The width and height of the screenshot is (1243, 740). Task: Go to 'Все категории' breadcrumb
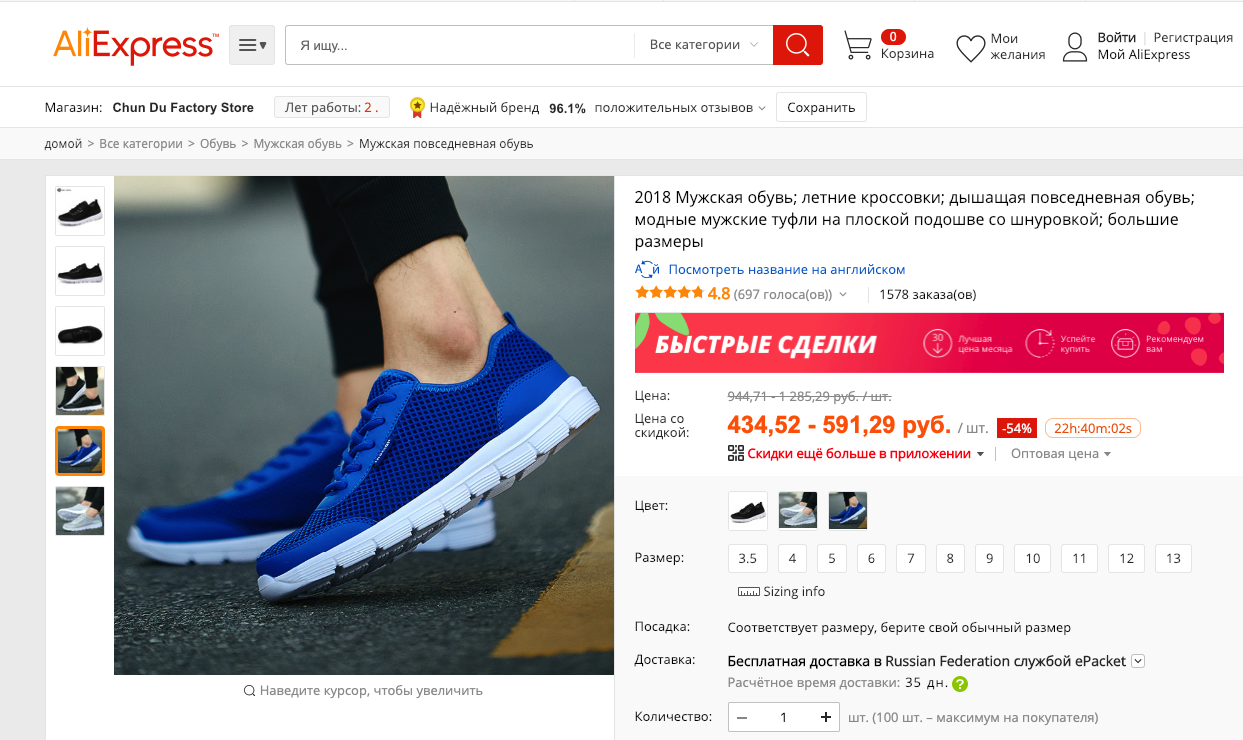click(141, 143)
